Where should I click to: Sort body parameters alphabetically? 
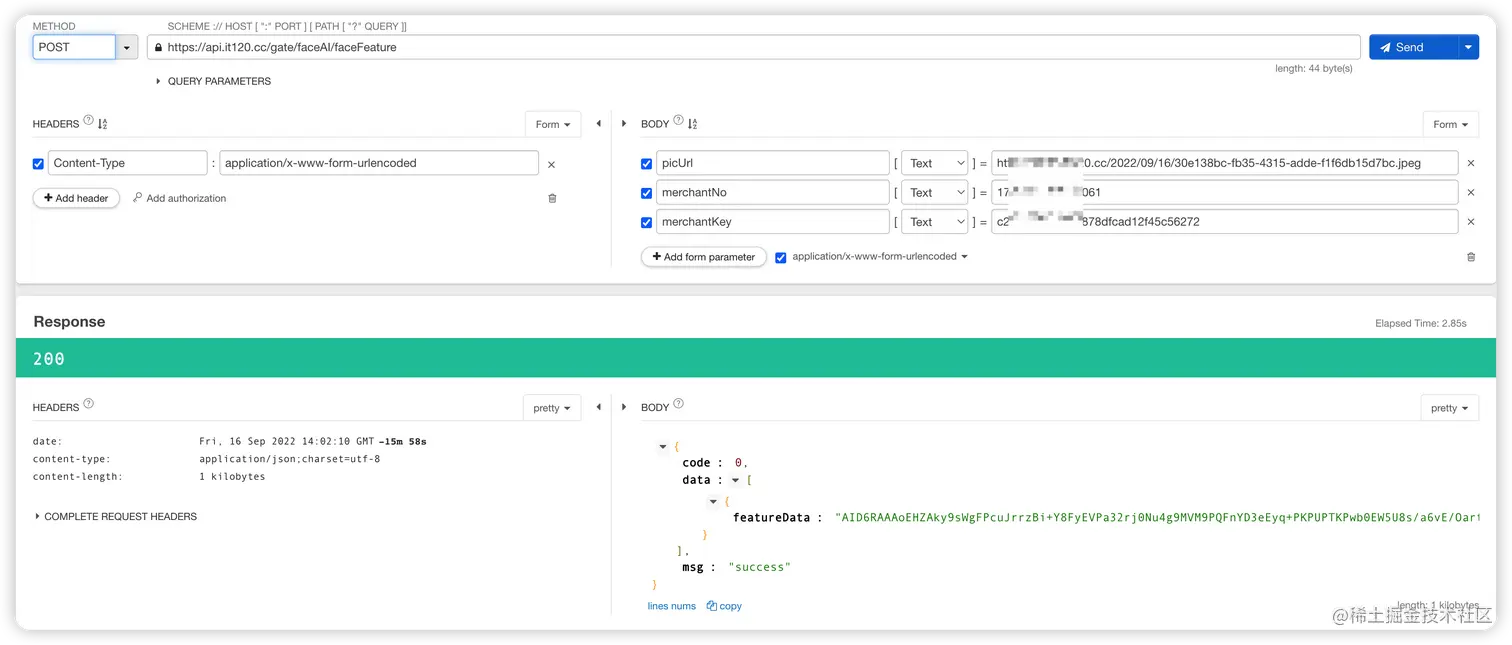pyautogui.click(x=692, y=124)
